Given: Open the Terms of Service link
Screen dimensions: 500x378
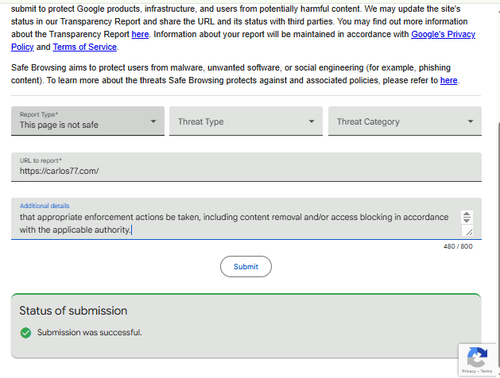Looking at the screenshot, I should [x=85, y=47].
